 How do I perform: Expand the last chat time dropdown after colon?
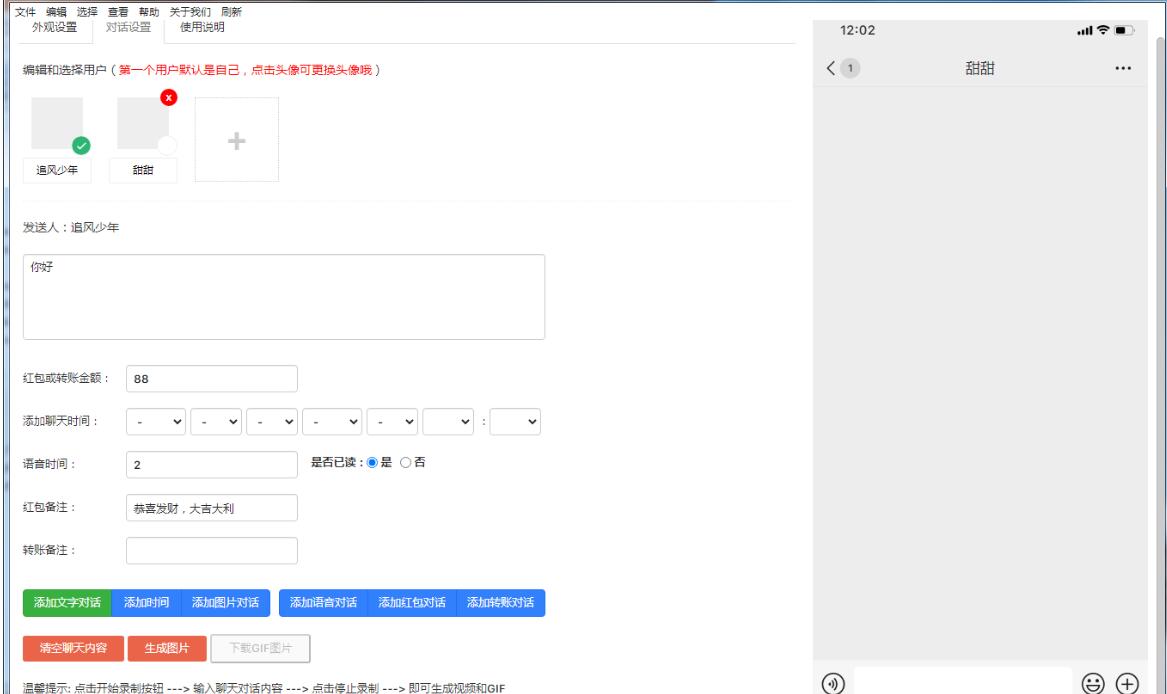point(516,421)
